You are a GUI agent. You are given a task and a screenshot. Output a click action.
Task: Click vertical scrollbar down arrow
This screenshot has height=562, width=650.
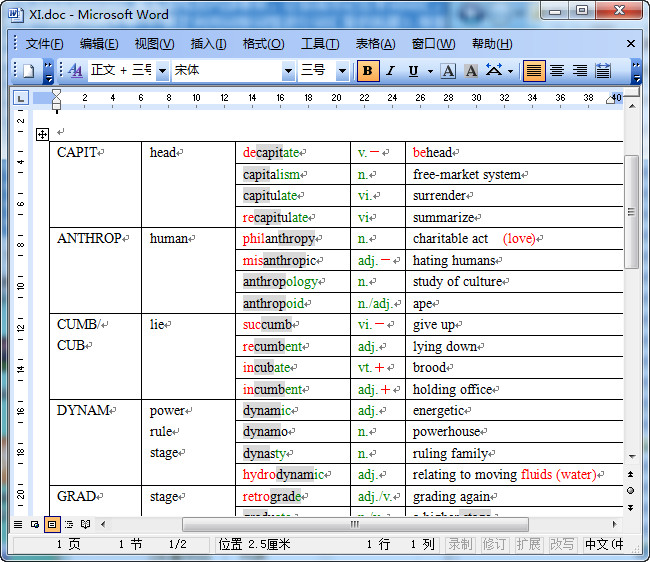click(x=632, y=456)
